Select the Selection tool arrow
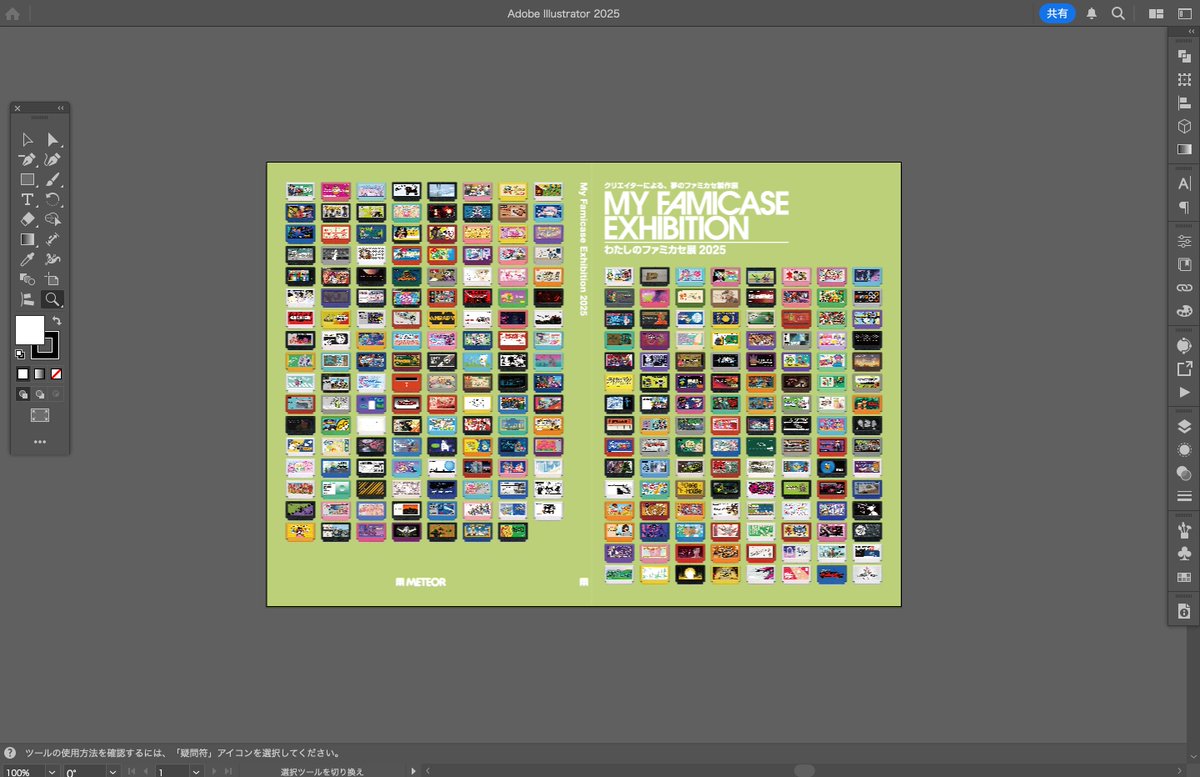 coord(28,140)
